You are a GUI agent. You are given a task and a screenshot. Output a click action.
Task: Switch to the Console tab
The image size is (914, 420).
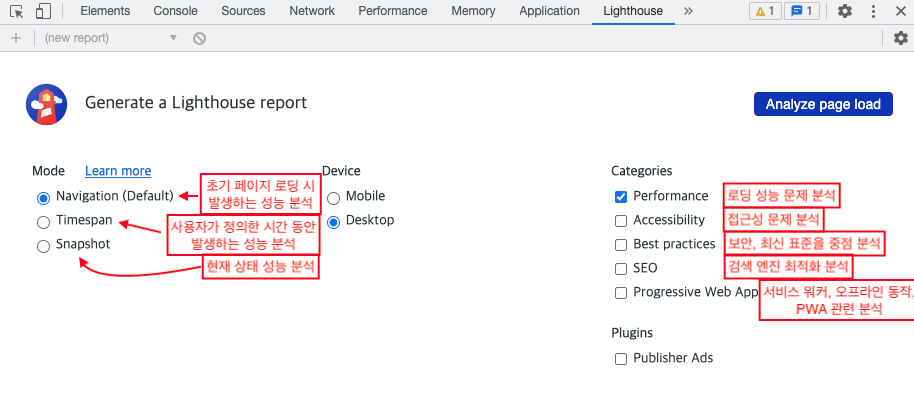click(175, 11)
